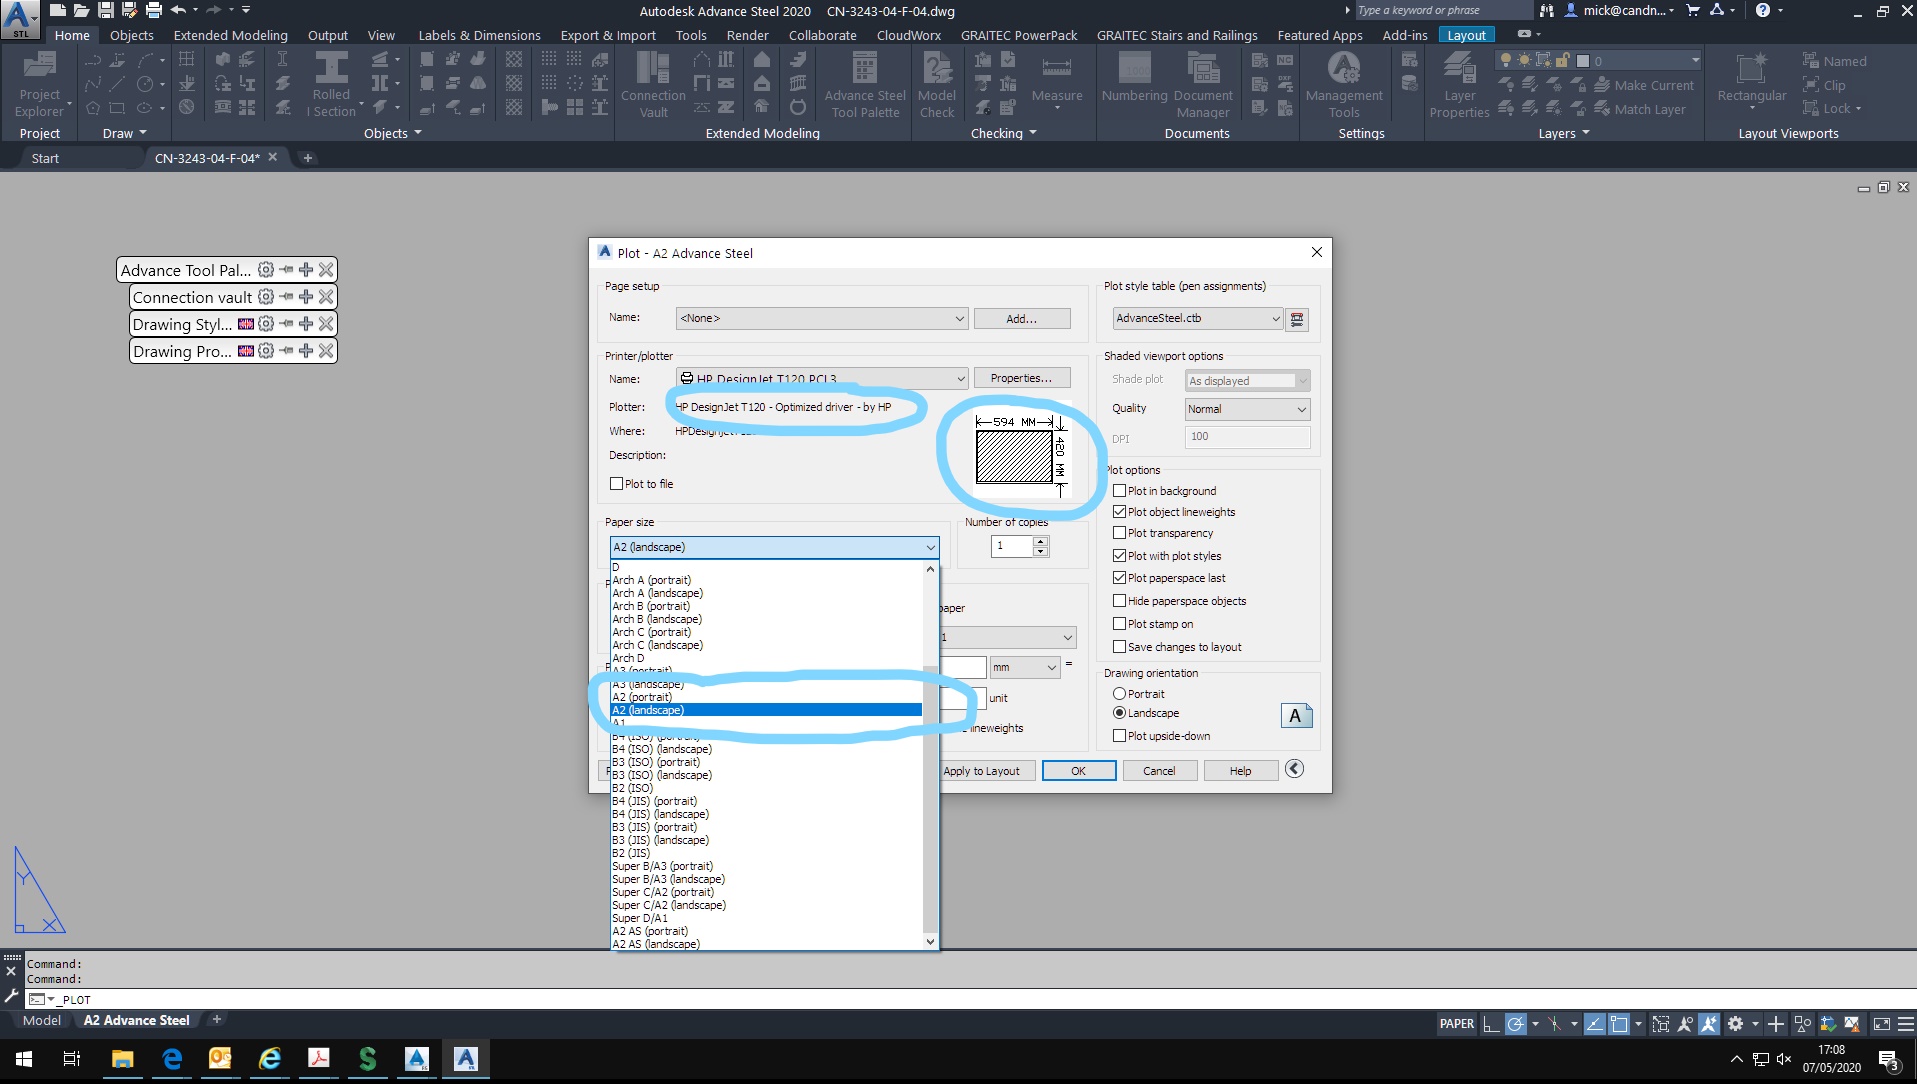Expand the Draw panel dropdown
This screenshot has width=1917, height=1084.
pyautogui.click(x=141, y=133)
